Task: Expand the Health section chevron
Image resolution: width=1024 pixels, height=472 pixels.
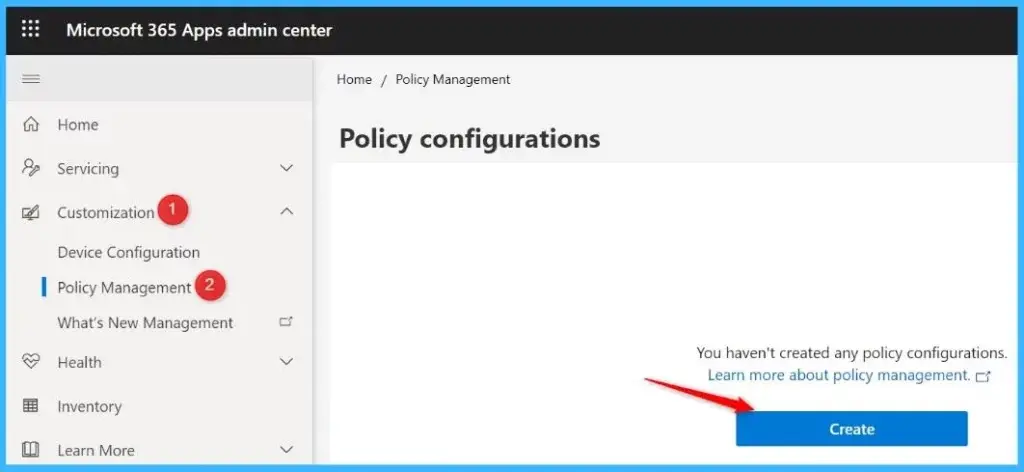Action: coord(286,362)
